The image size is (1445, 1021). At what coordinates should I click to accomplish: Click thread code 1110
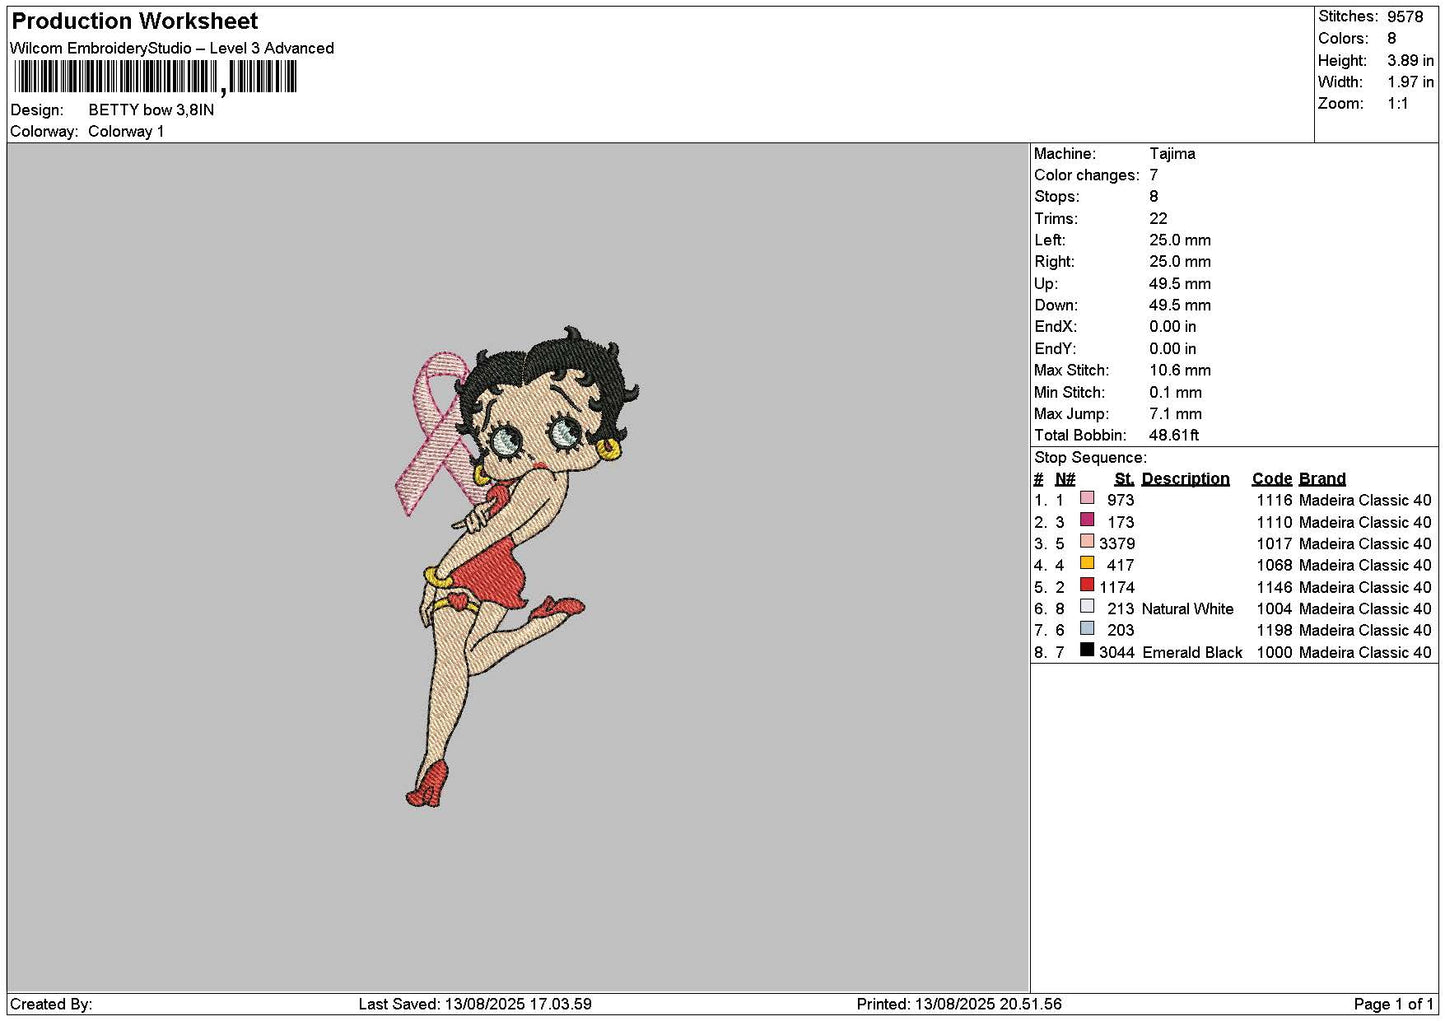pos(1275,522)
